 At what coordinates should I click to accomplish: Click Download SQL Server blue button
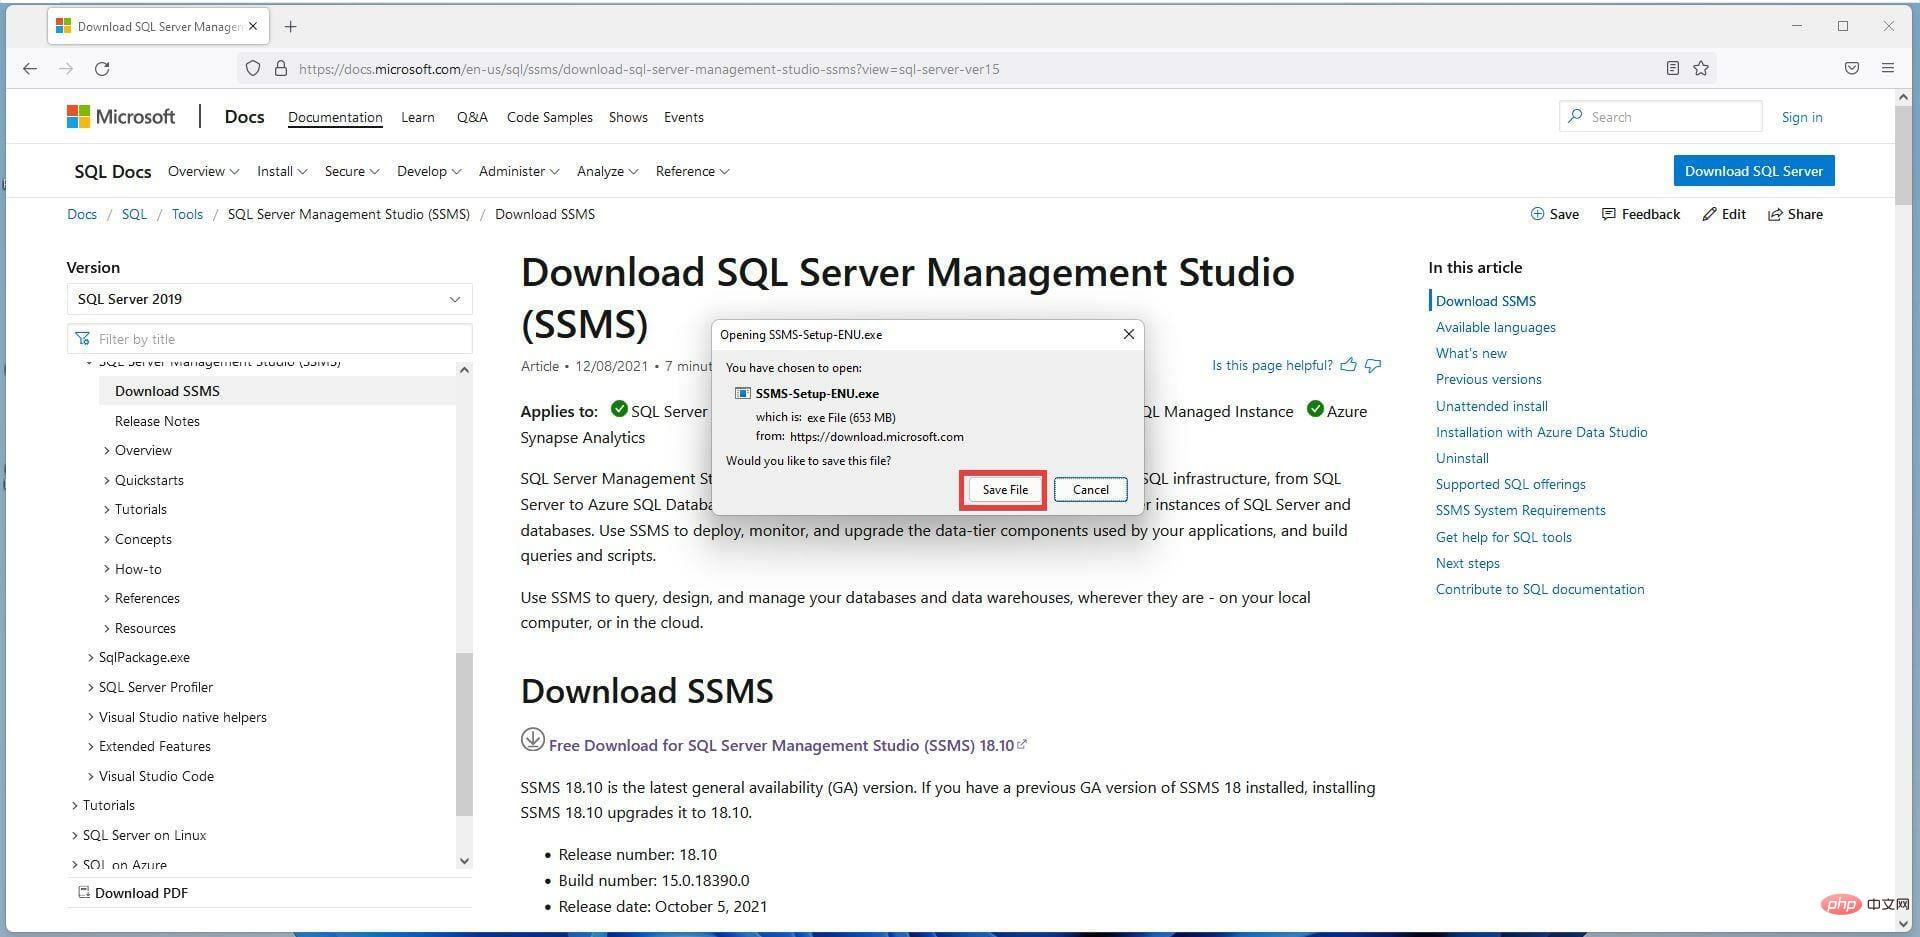tap(1753, 171)
